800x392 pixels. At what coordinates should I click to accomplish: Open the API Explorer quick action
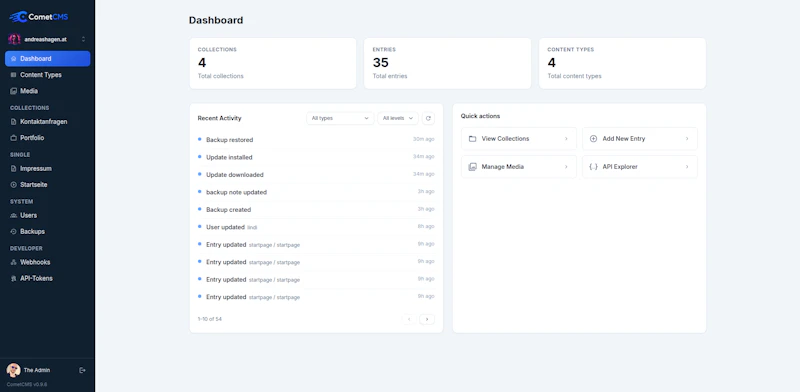(640, 167)
